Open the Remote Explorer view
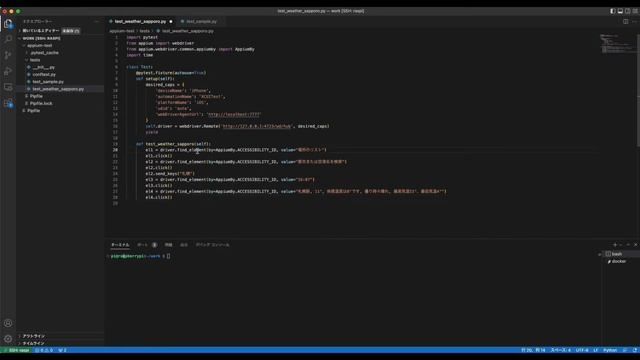Image resolution: width=640 pixels, height=360 pixels. (8, 87)
